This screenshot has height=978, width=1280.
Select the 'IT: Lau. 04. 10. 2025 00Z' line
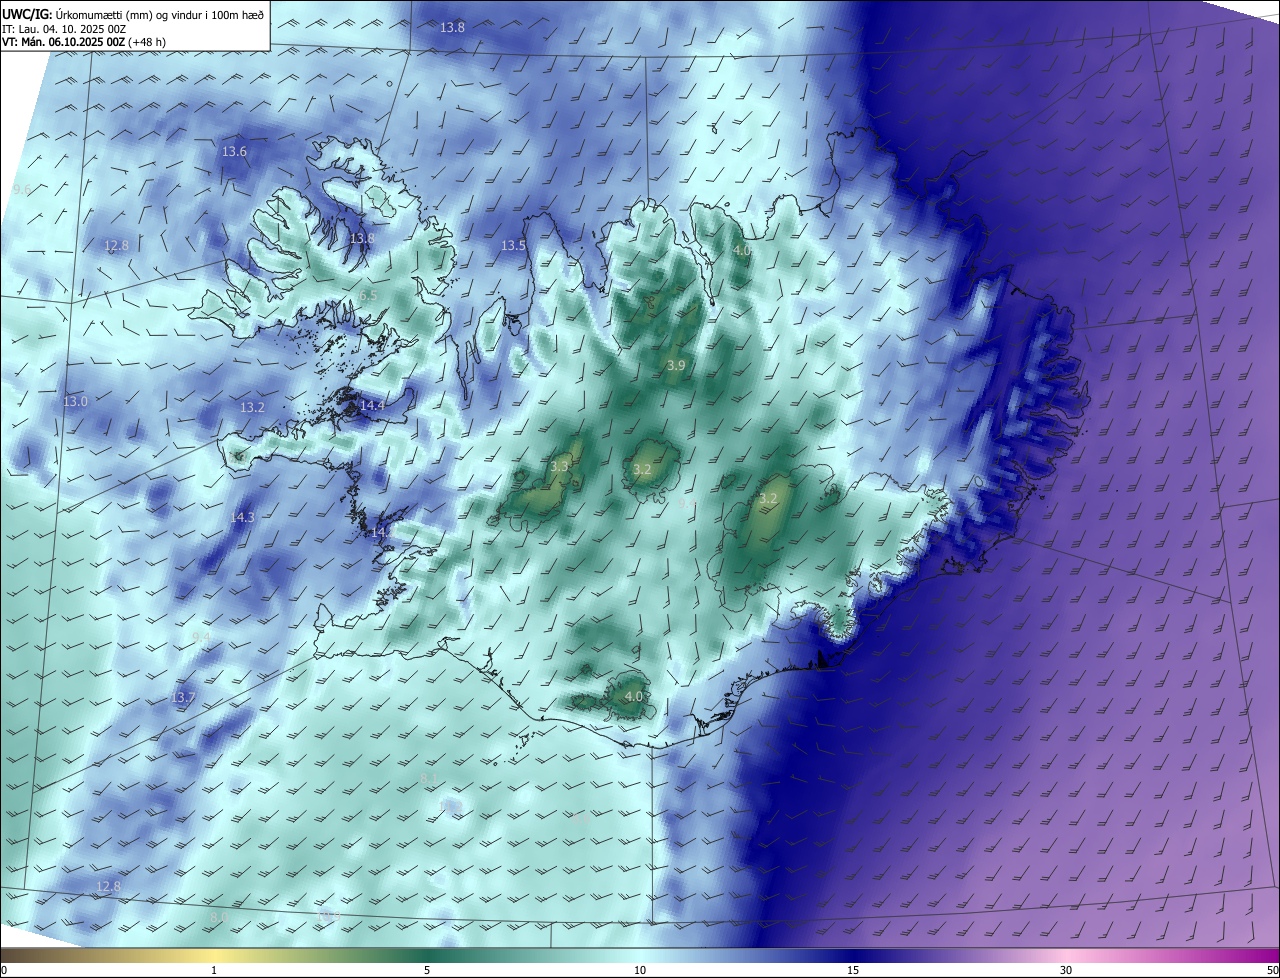click(63, 28)
